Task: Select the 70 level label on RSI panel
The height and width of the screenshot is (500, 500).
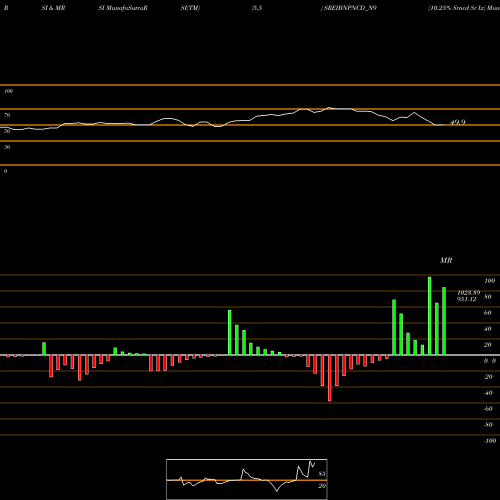Action: pos(7,115)
